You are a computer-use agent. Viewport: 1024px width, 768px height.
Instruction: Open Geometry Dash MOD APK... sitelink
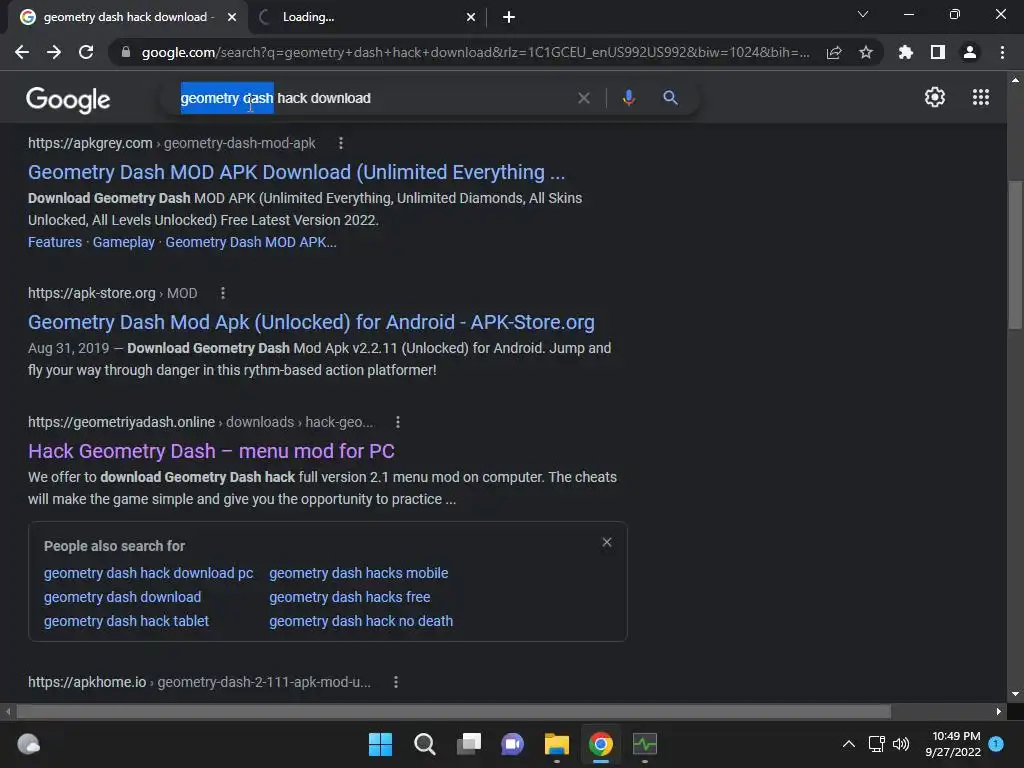pyautogui.click(x=251, y=242)
